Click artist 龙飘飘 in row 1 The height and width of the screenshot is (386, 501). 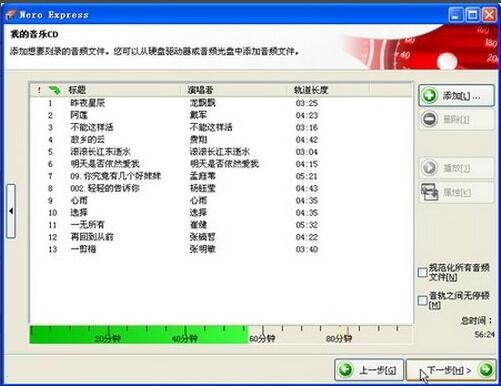203,103
